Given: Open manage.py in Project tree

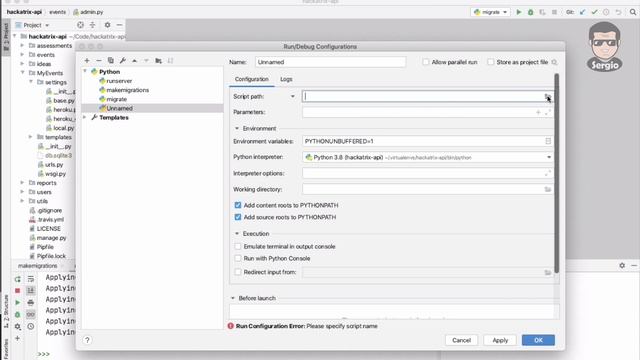Looking at the screenshot, I should [51, 238].
